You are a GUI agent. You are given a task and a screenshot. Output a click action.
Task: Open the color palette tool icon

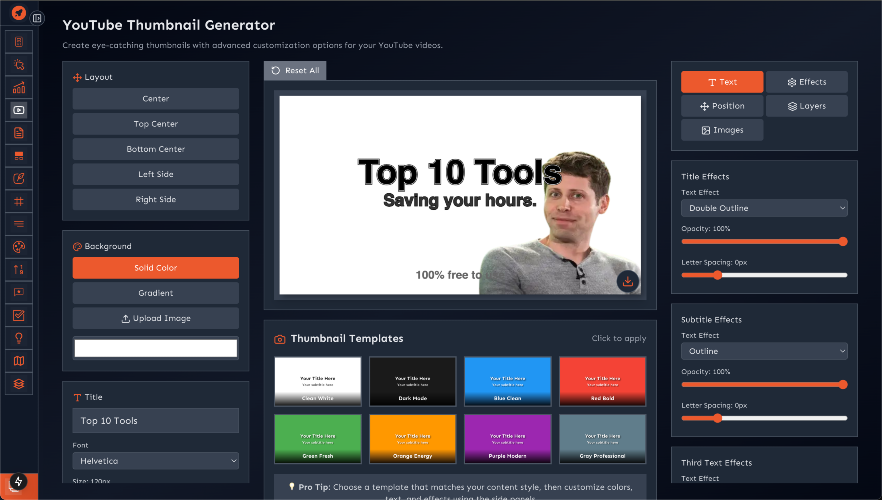[19, 247]
